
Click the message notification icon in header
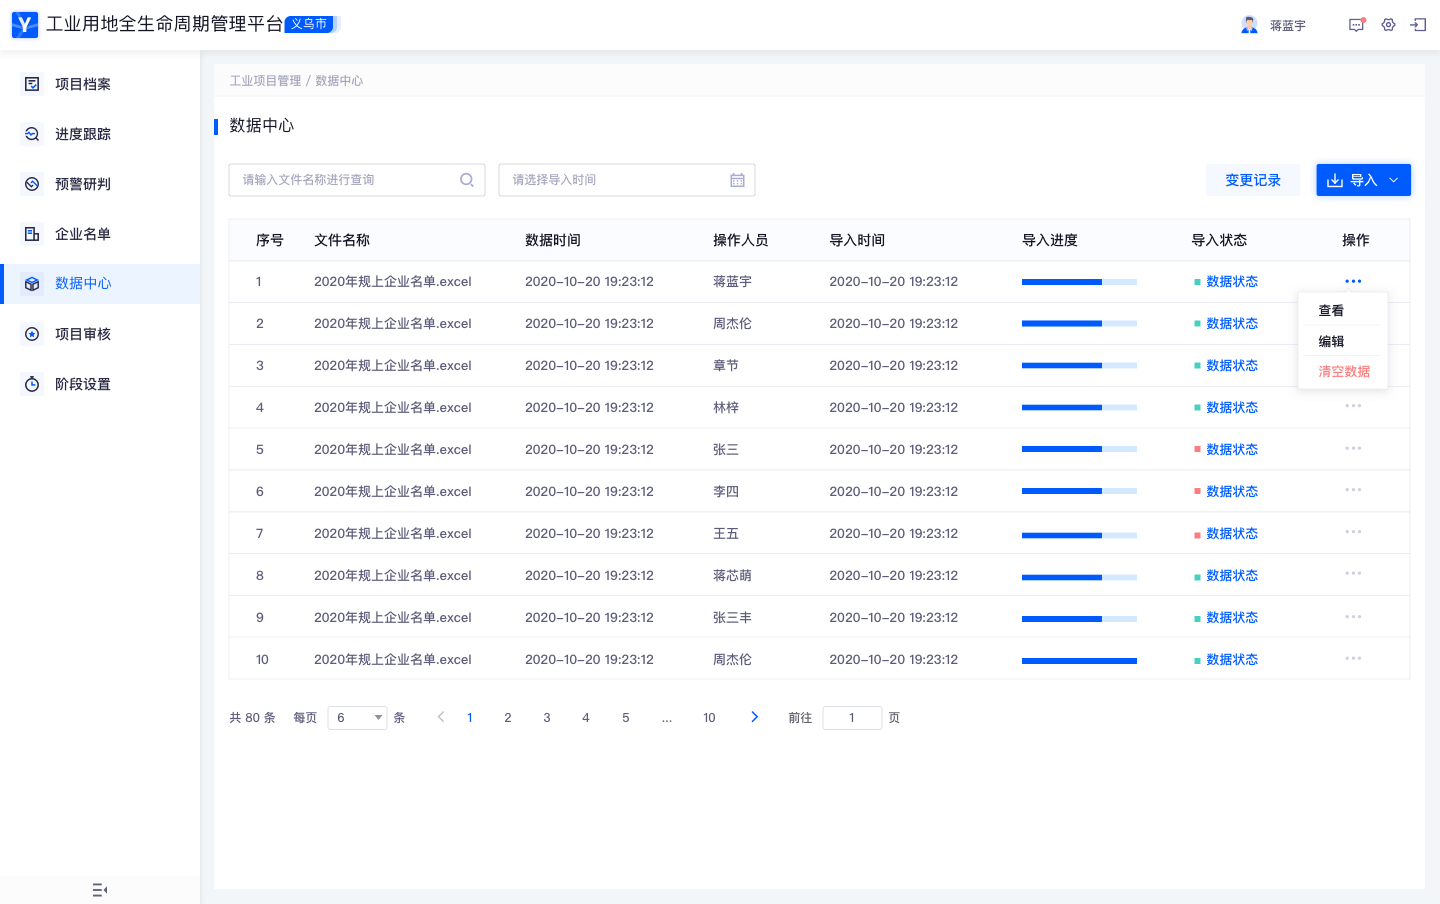1356,25
